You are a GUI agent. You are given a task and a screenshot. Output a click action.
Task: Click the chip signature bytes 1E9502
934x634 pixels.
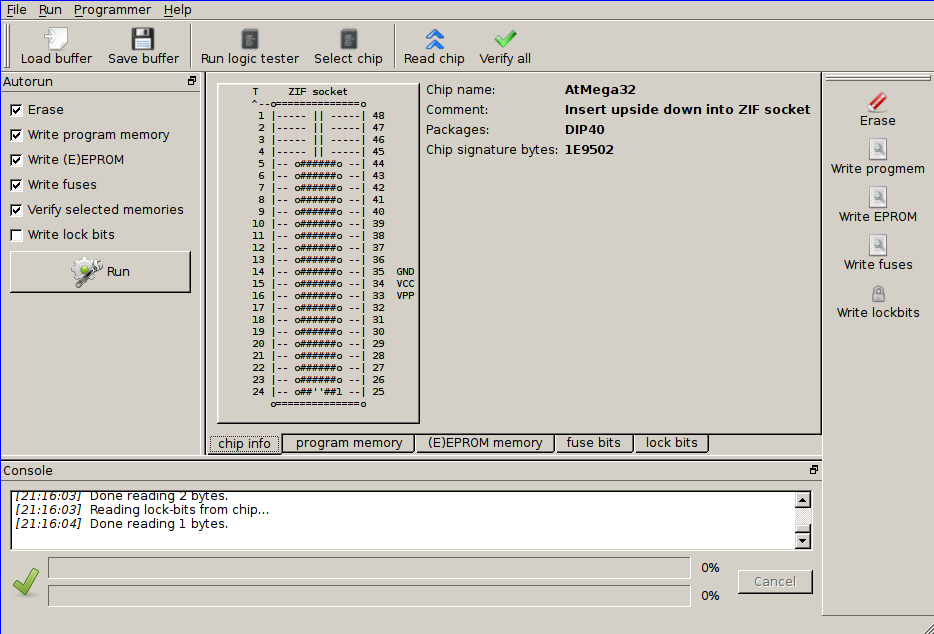pos(589,150)
